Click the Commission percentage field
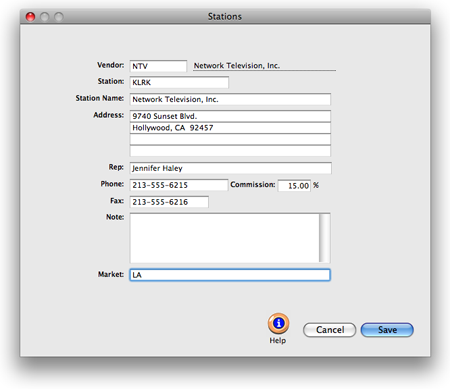 [x=294, y=186]
